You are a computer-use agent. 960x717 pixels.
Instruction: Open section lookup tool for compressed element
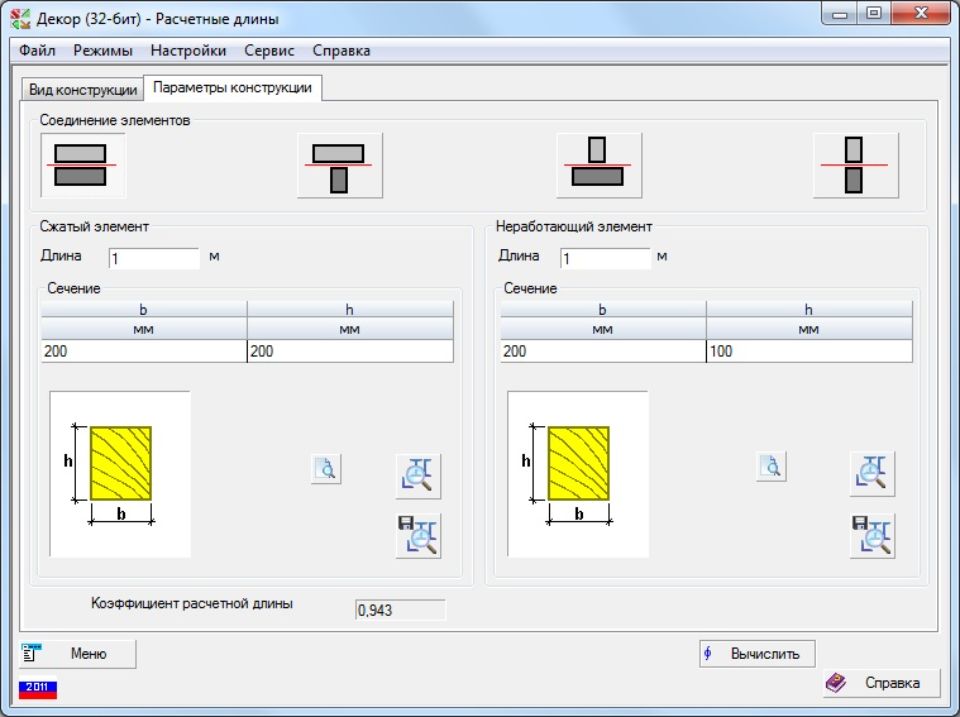(x=418, y=475)
